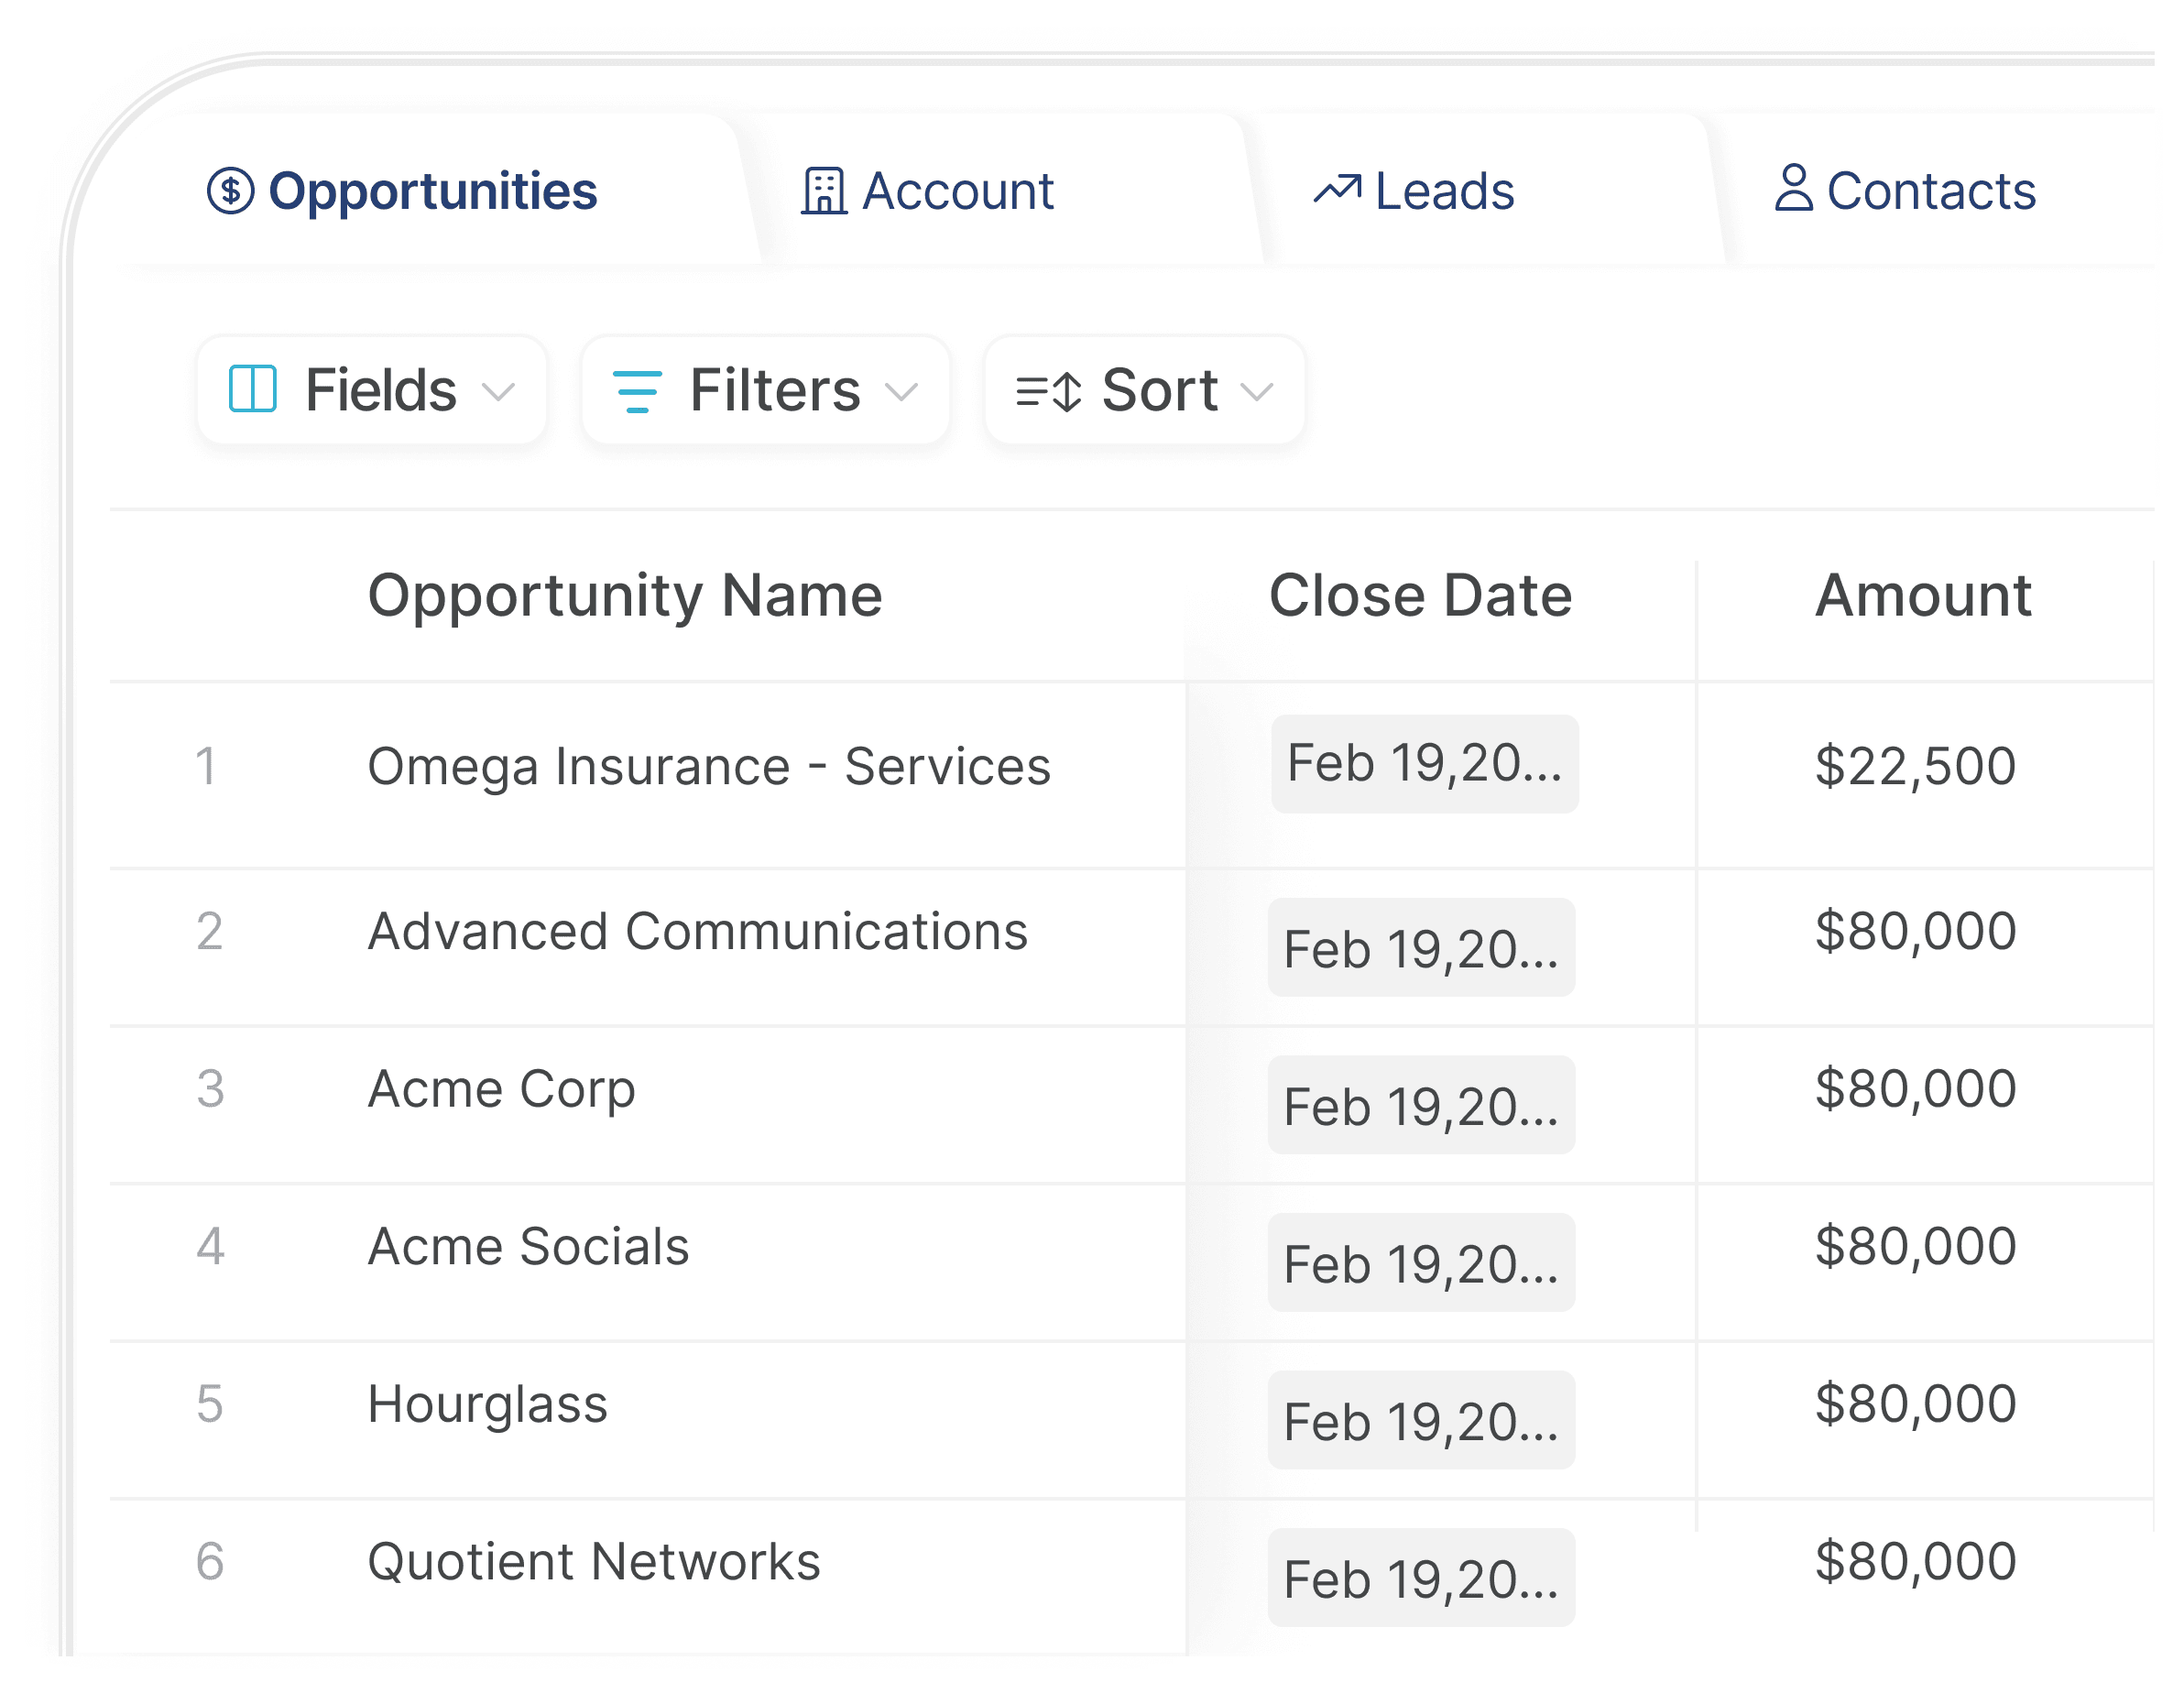Select Acme Socials opportunity name

pyautogui.click(x=529, y=1247)
